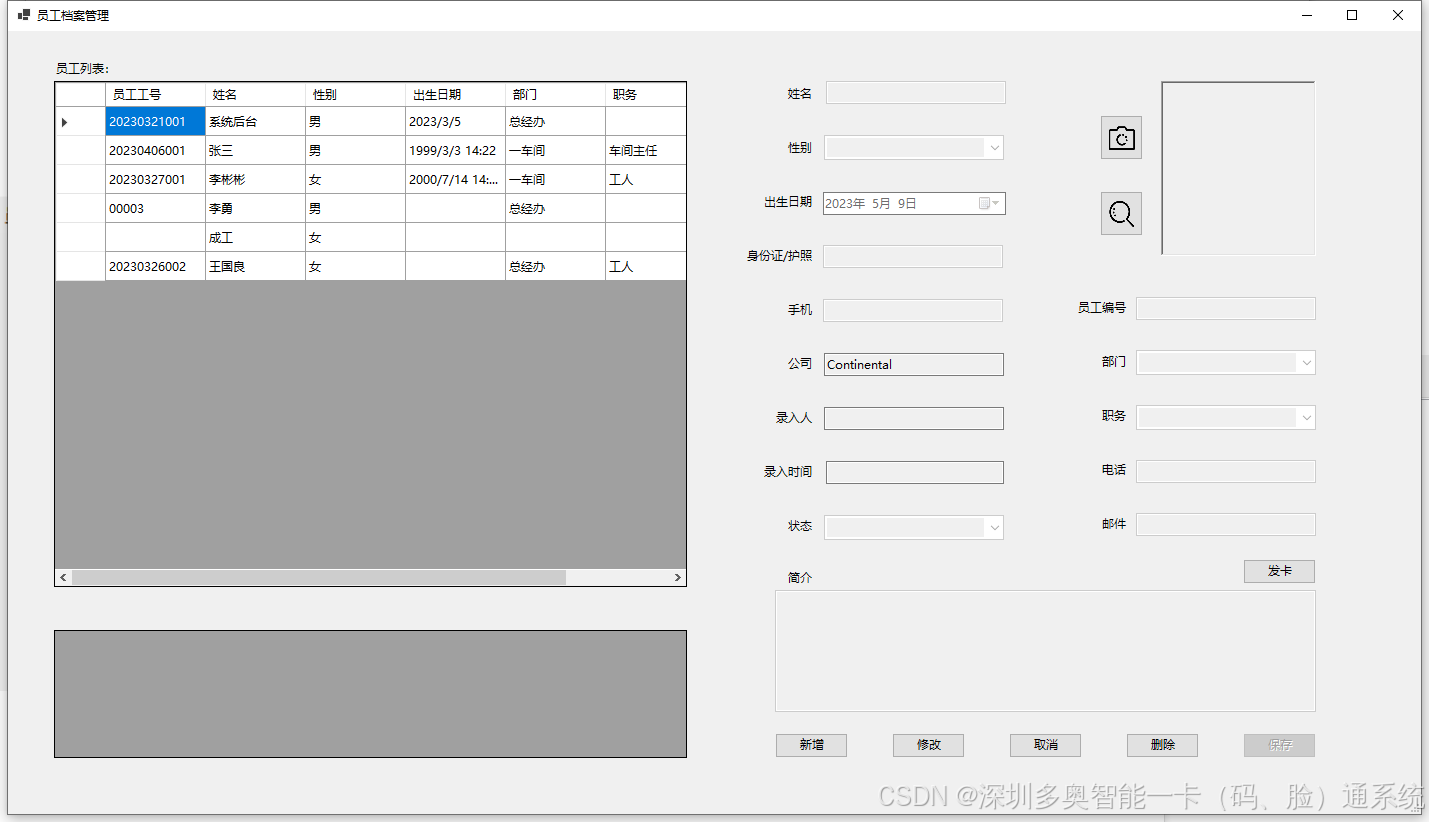Click the magnifier browse photo icon
Screen dimensions: 1429x822
pyautogui.click(x=1121, y=213)
